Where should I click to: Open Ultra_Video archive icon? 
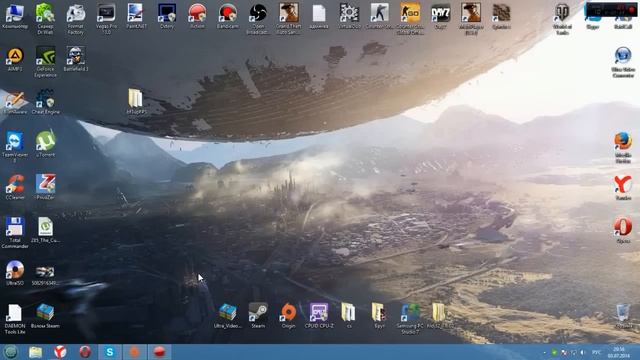click(227, 316)
